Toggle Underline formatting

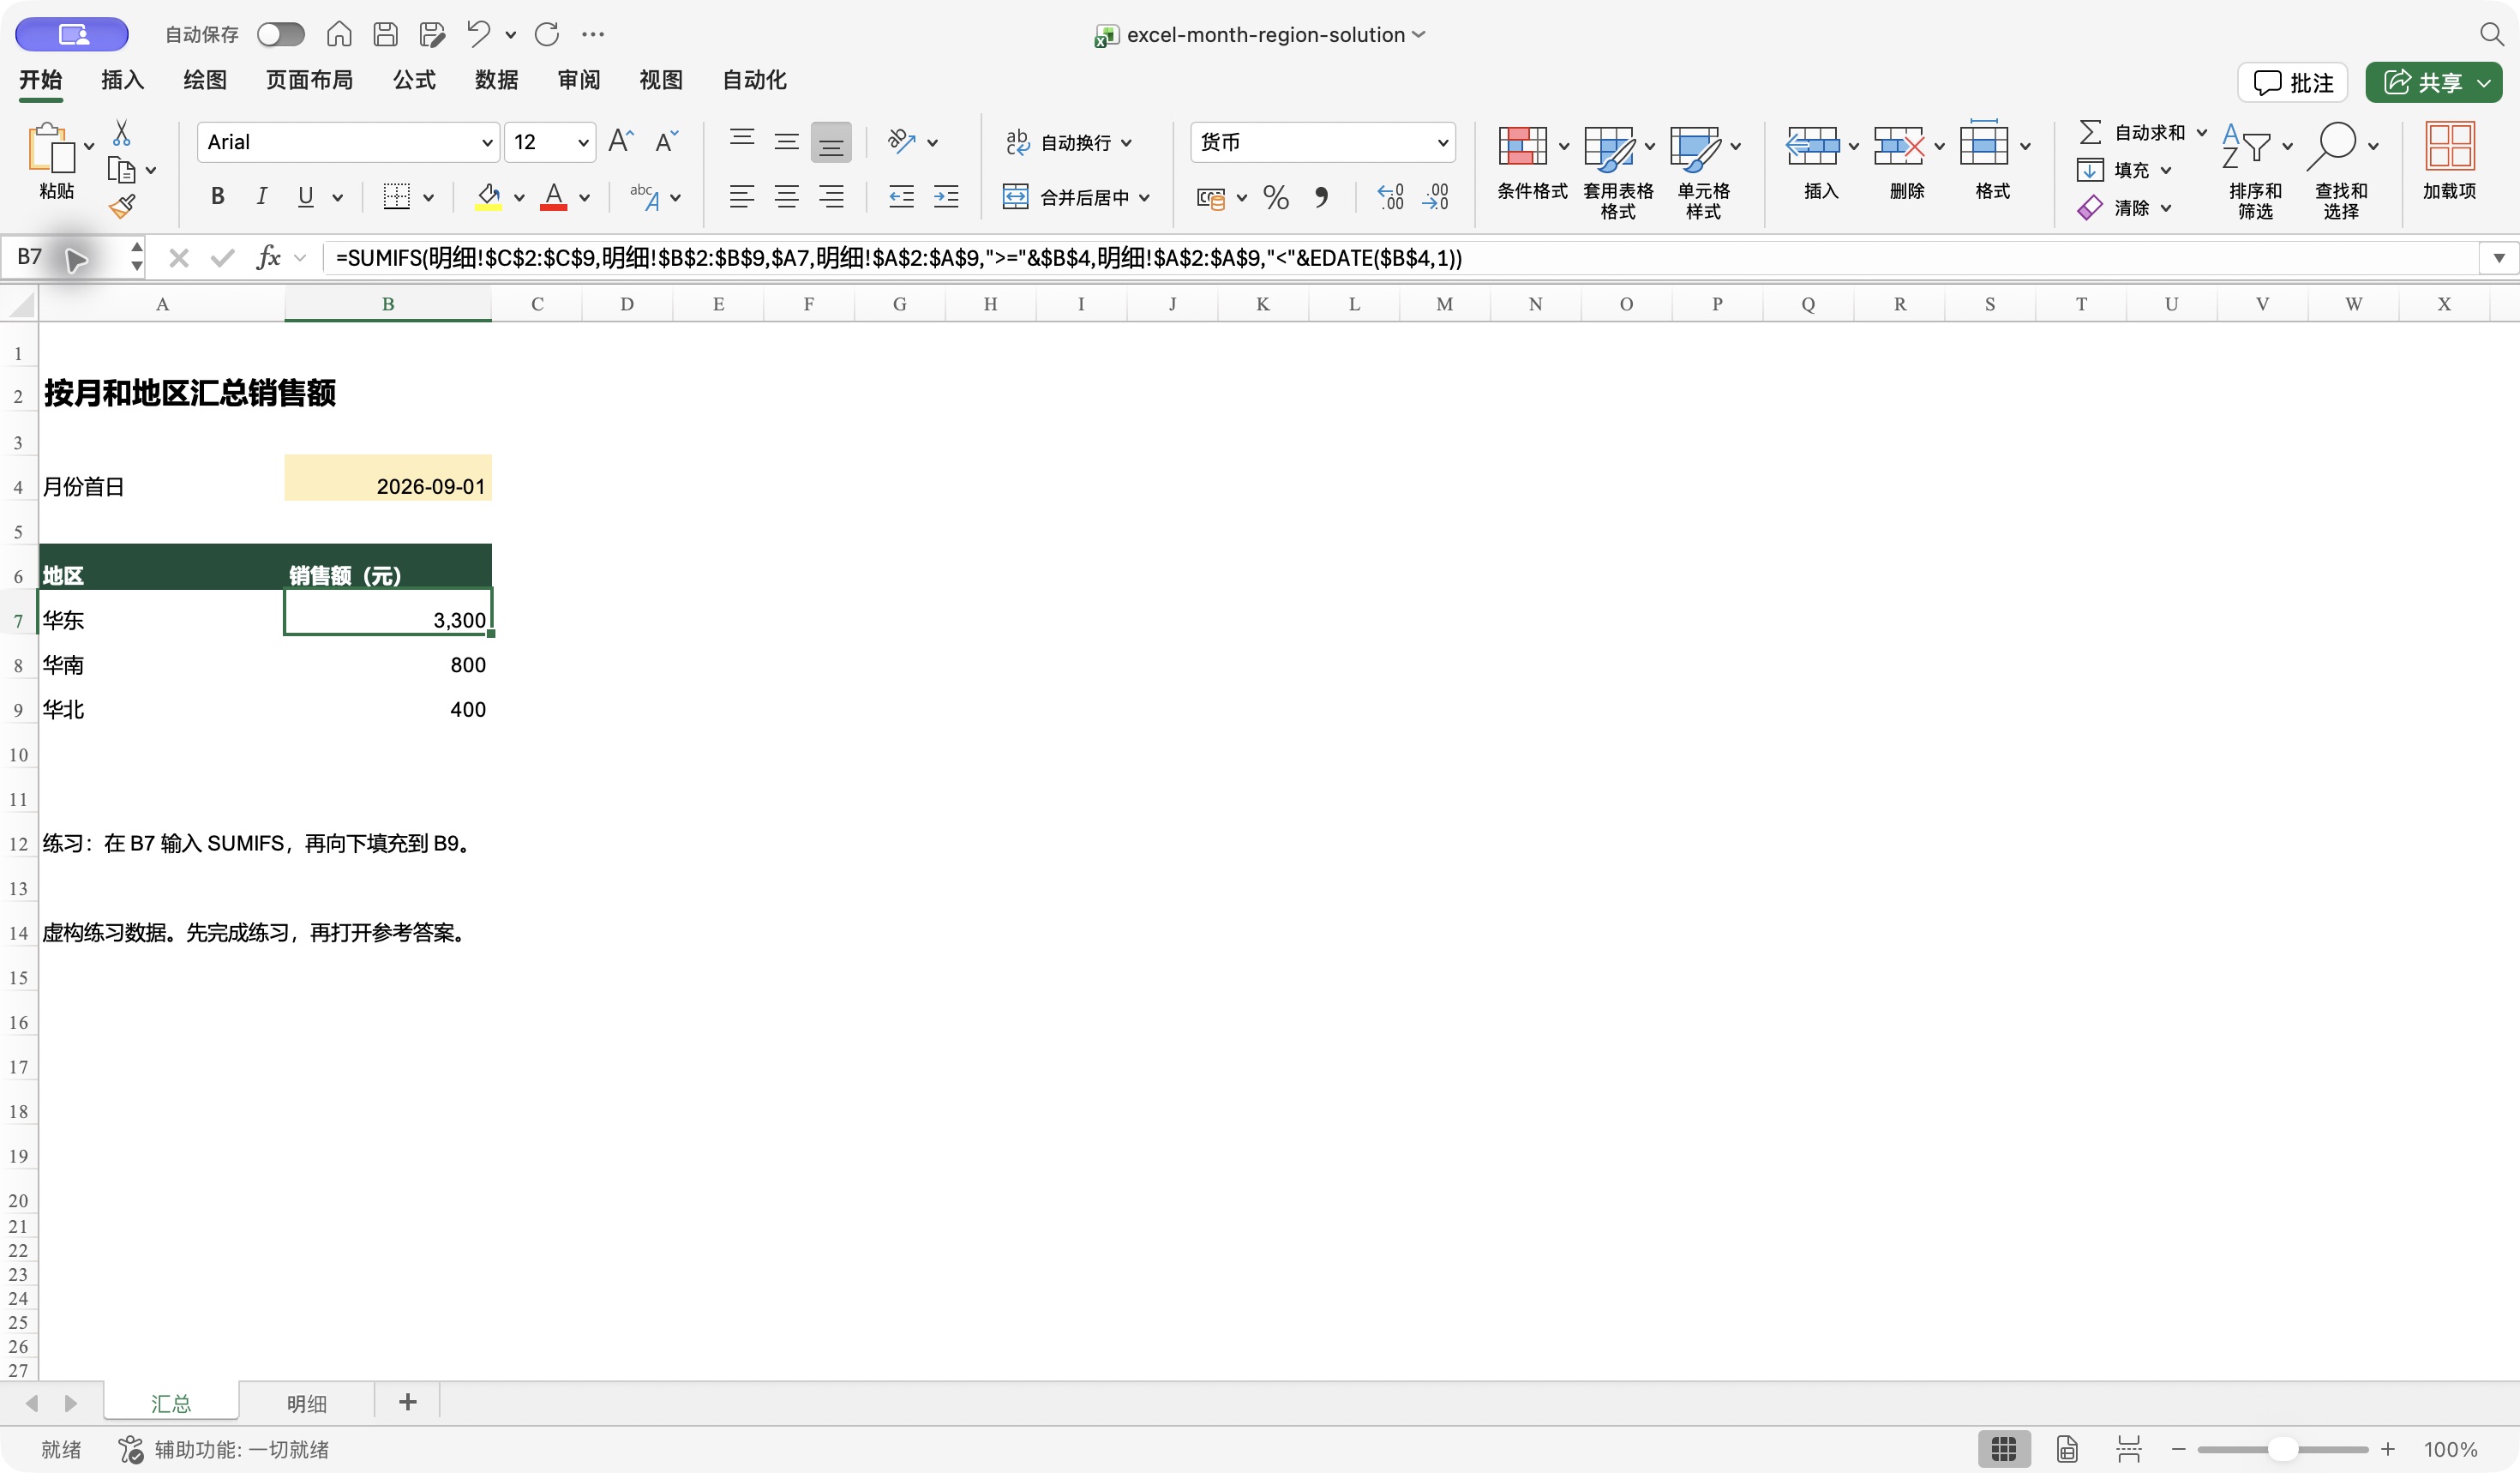pos(306,197)
